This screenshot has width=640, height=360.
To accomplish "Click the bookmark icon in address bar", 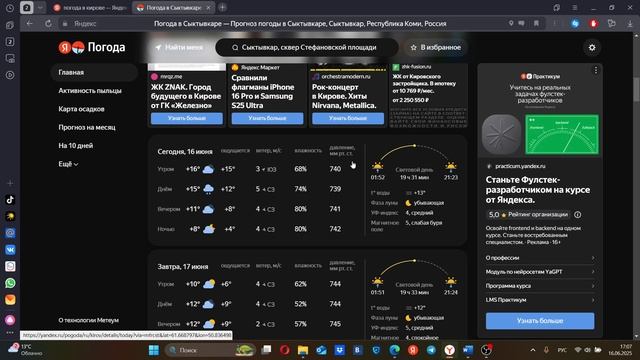I will coord(536,23).
